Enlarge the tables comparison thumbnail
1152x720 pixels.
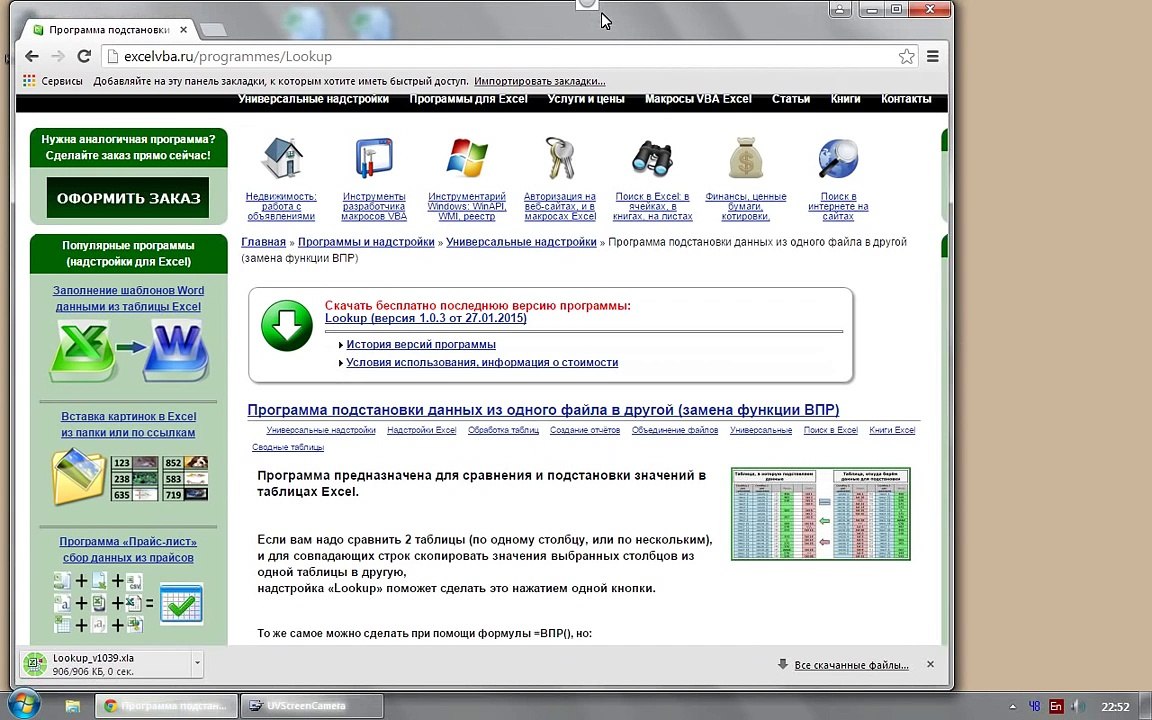point(821,514)
